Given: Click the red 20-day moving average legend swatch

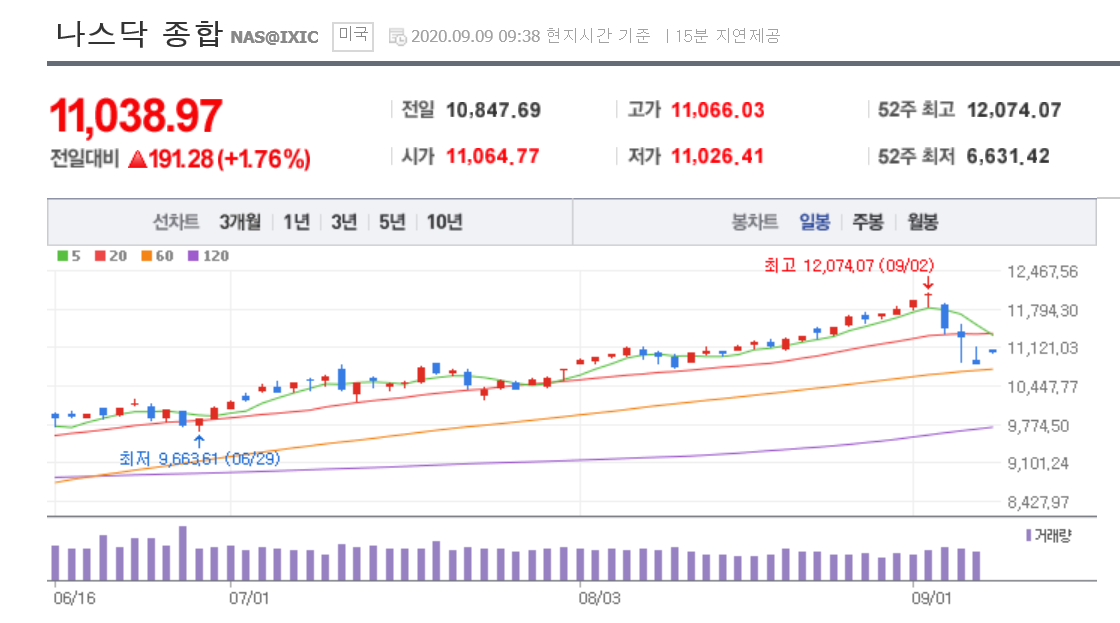Looking at the screenshot, I should click(100, 256).
